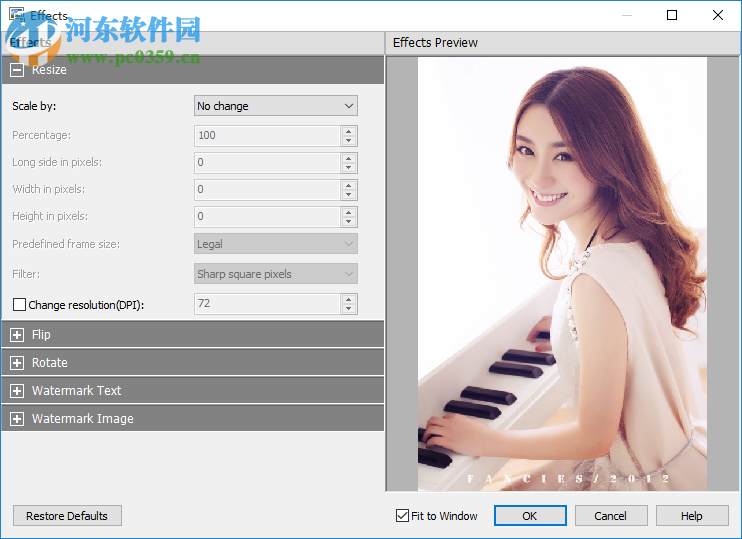The height and width of the screenshot is (539, 742).
Task: Collapse the Resize section
Action: click(17, 70)
